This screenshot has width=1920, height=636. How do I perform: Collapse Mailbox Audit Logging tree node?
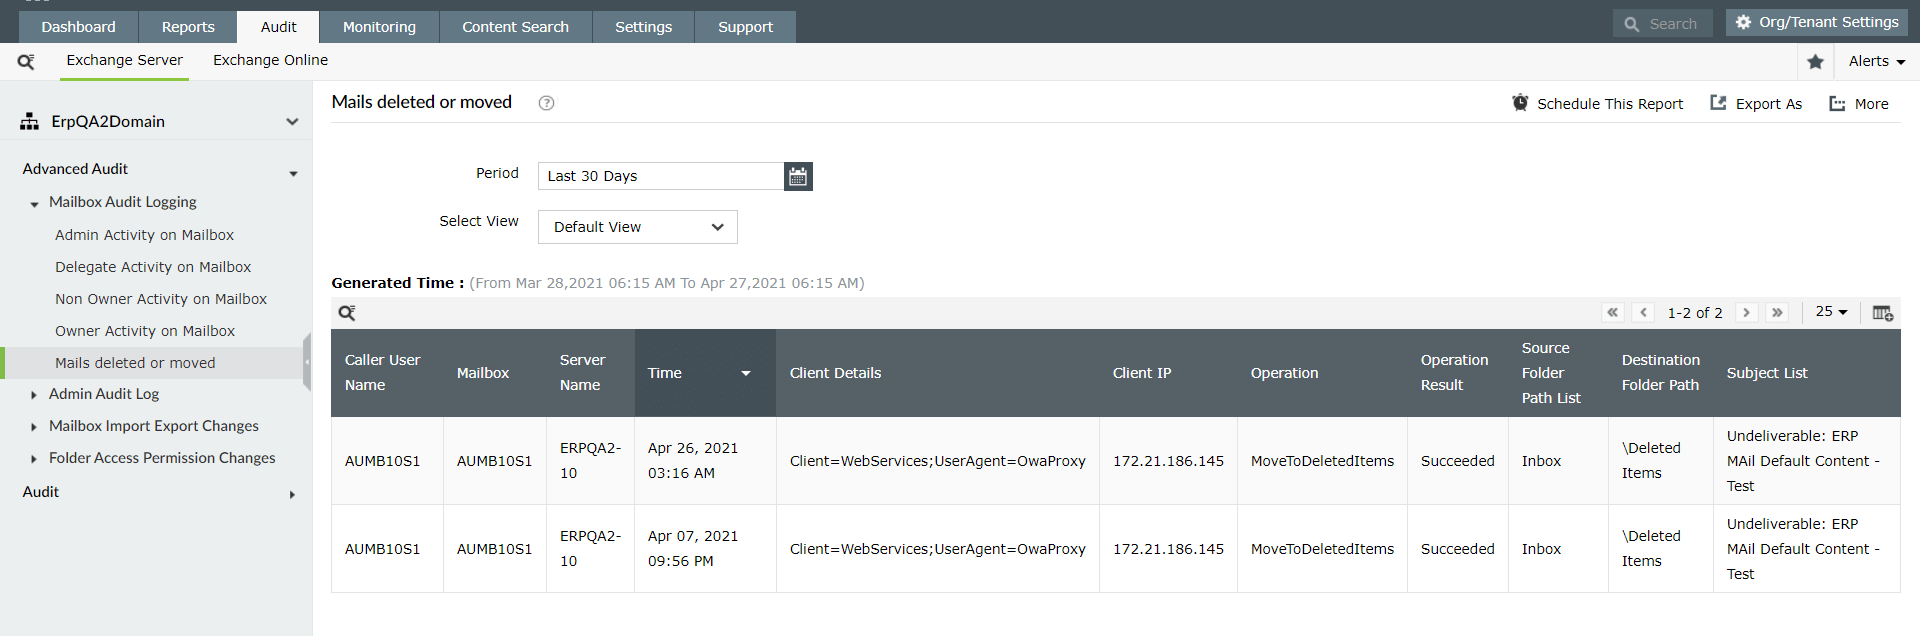[35, 204]
